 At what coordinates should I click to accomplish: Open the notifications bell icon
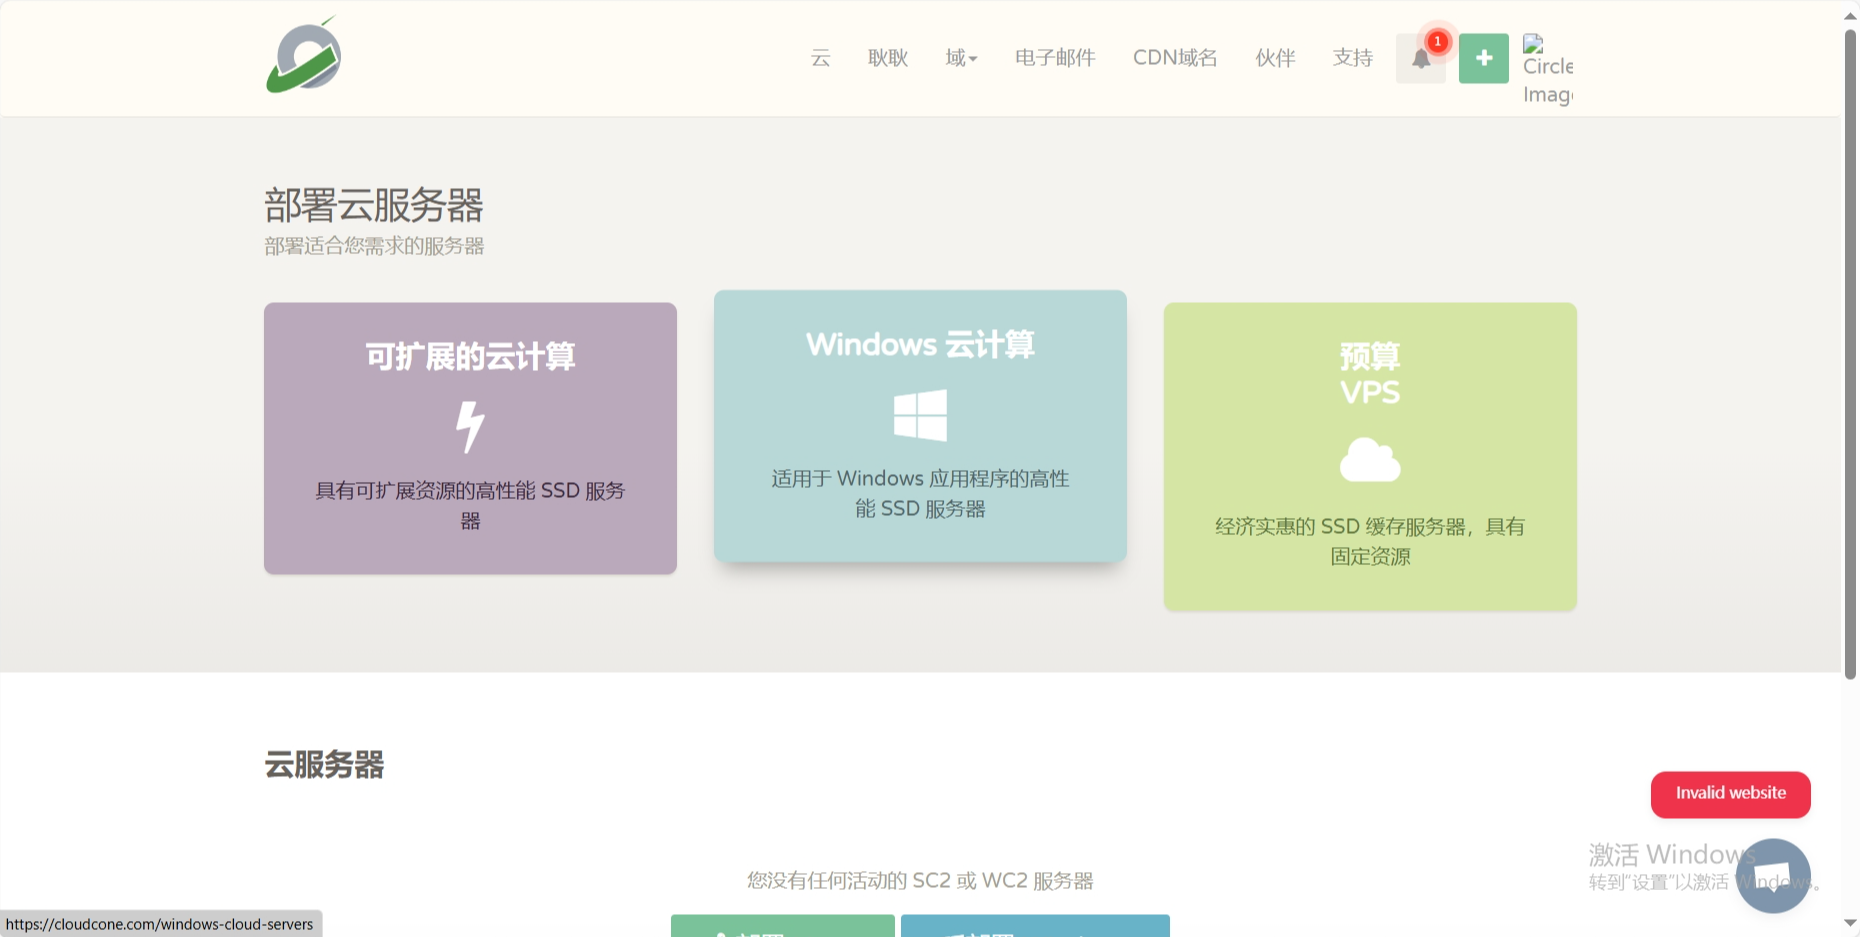click(x=1420, y=58)
